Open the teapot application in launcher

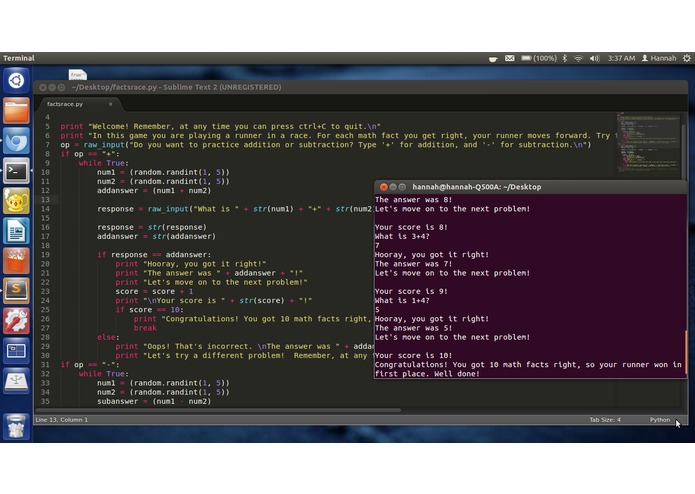tap(16, 201)
